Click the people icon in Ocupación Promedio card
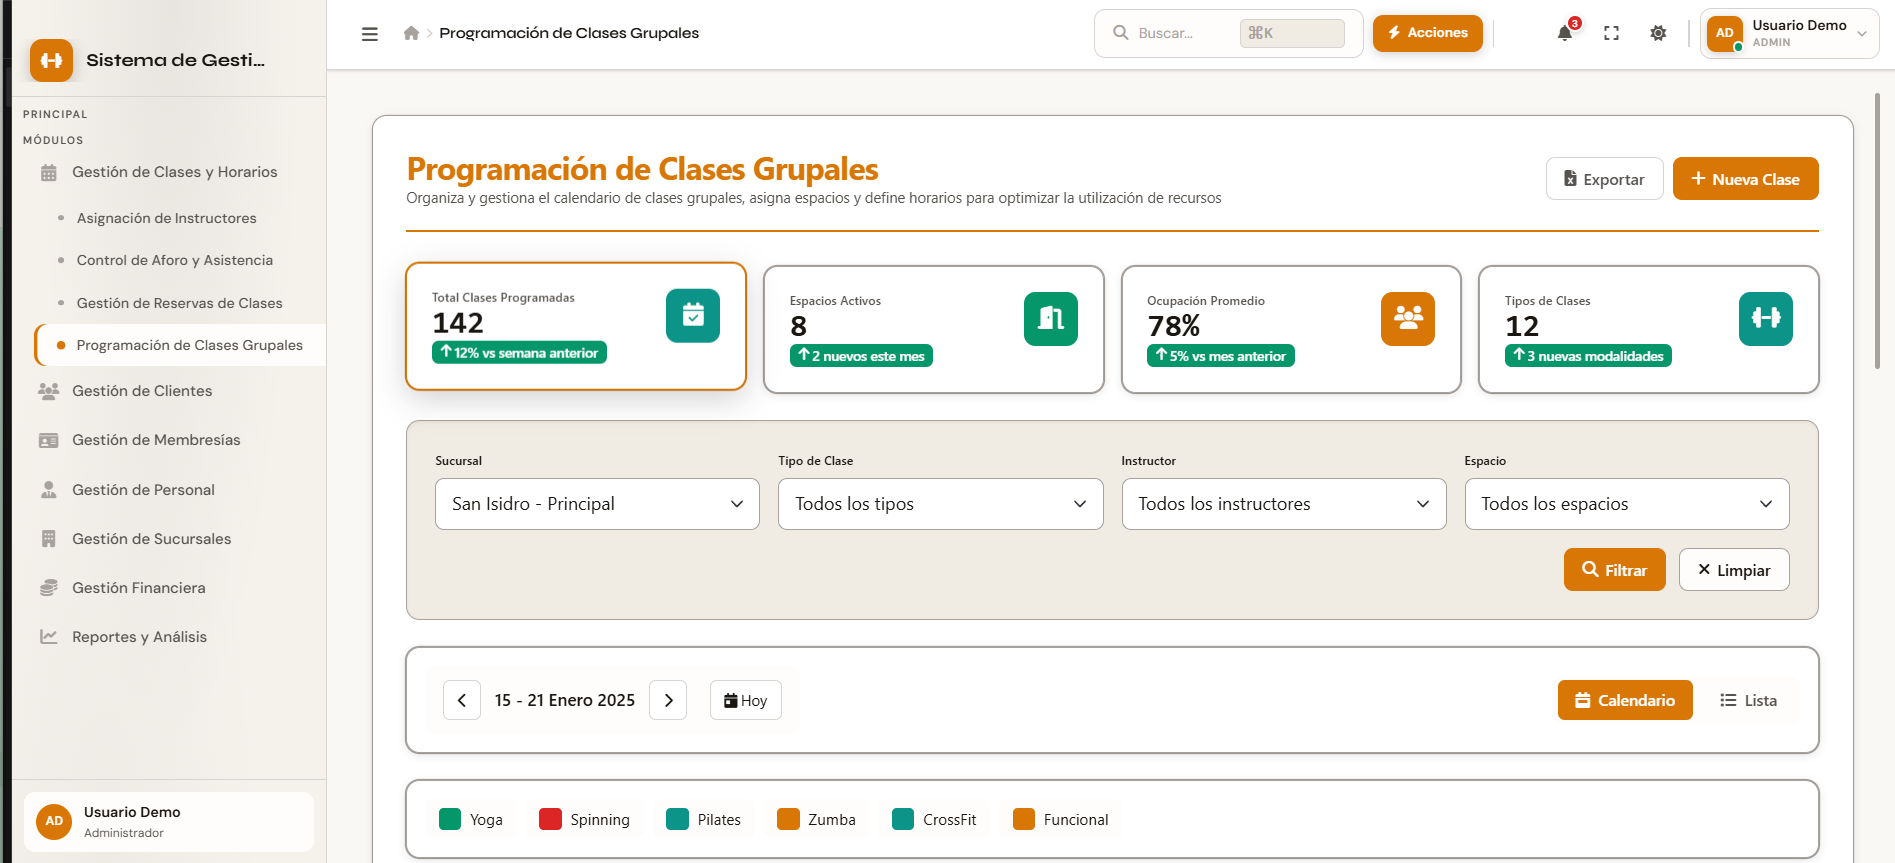 click(1408, 319)
